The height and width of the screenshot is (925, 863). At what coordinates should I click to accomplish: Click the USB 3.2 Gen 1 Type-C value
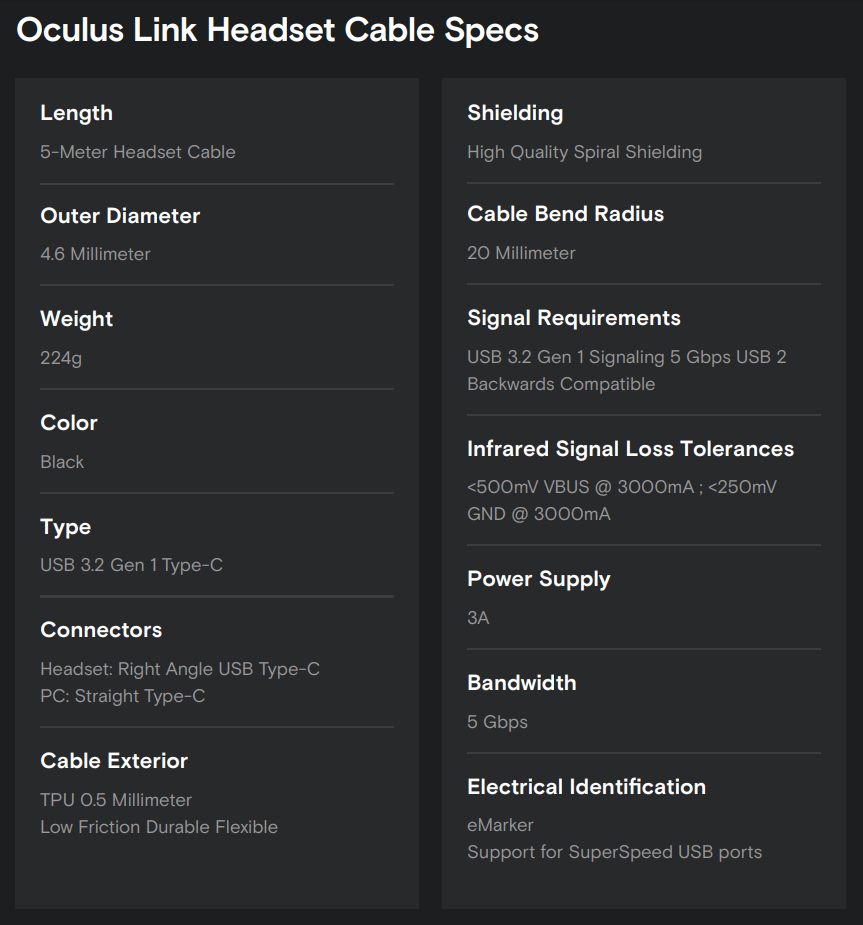(131, 565)
